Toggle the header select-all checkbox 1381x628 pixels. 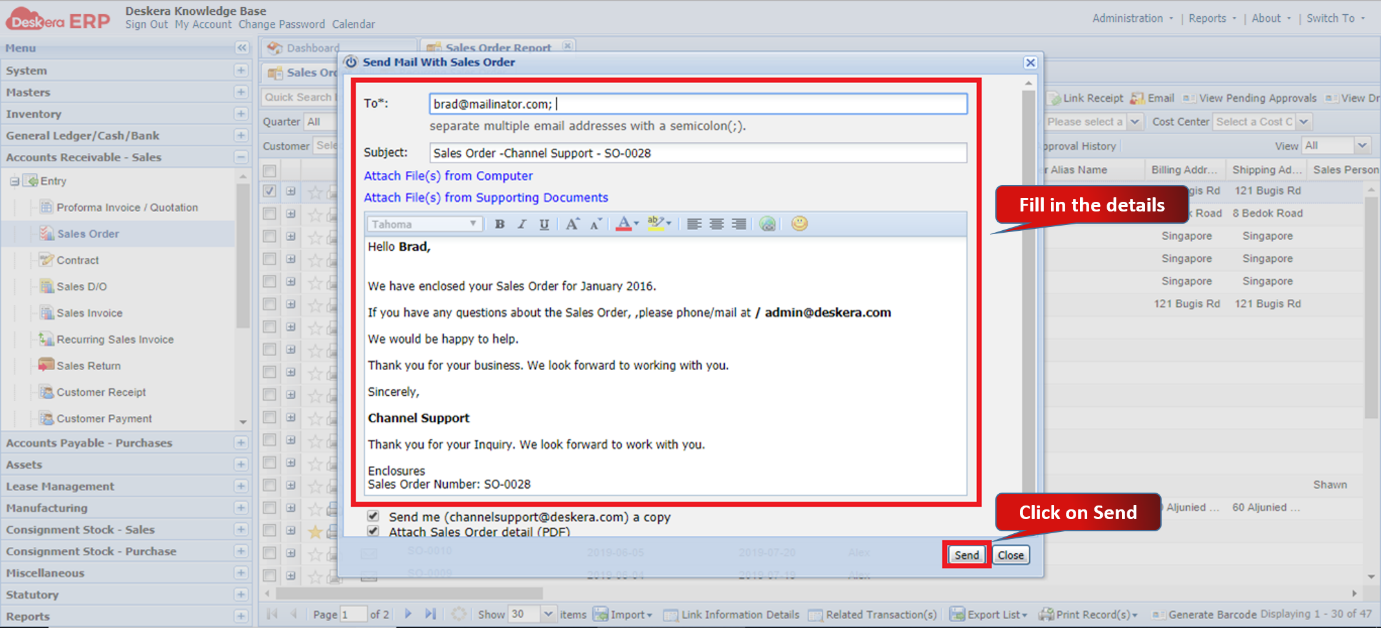(x=269, y=170)
